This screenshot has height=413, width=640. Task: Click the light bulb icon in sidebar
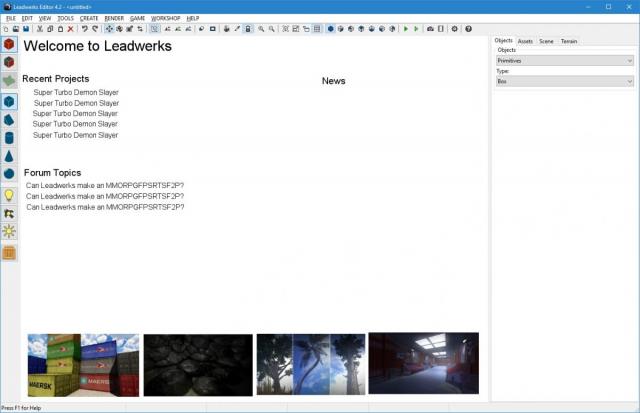(x=9, y=195)
